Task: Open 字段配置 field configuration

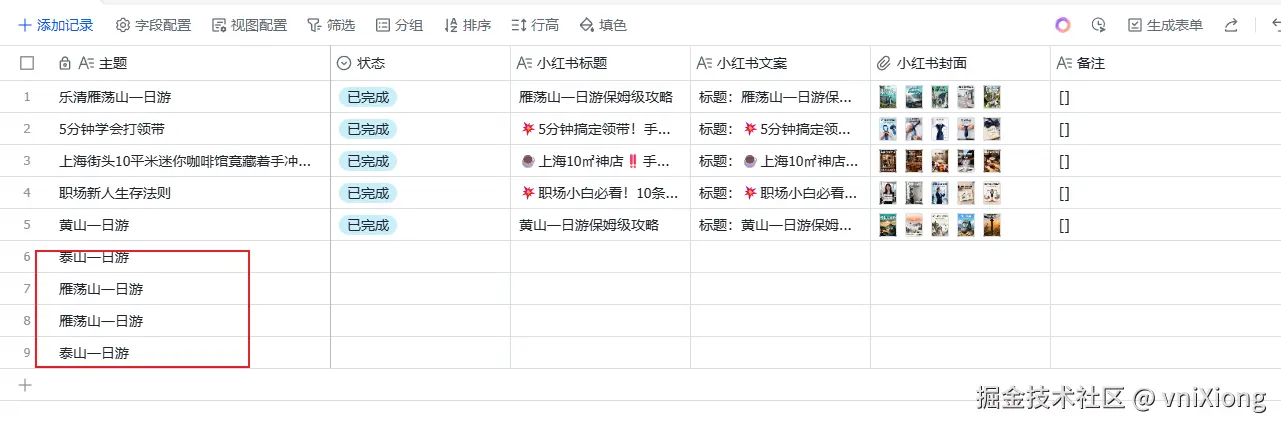Action: (x=153, y=25)
